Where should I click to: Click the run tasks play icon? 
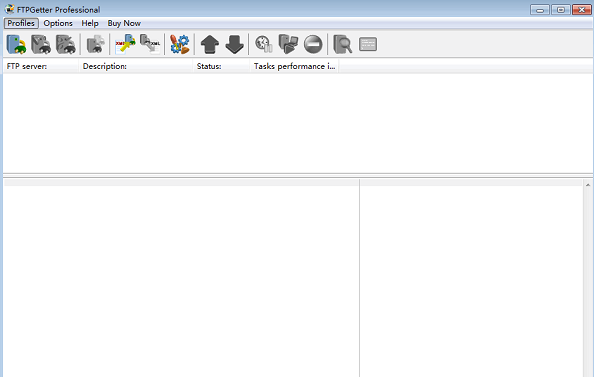(x=288, y=44)
